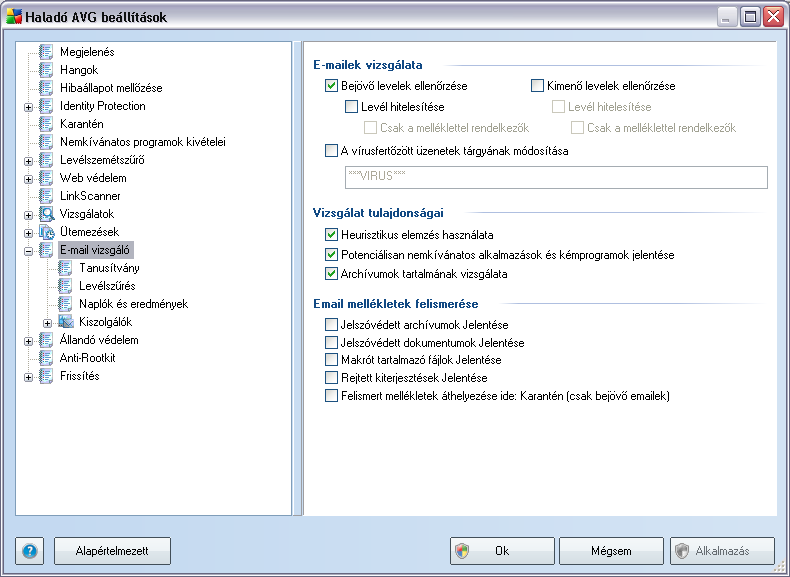Expand the Állandó védelem node
The image size is (790, 577).
click(x=29, y=341)
